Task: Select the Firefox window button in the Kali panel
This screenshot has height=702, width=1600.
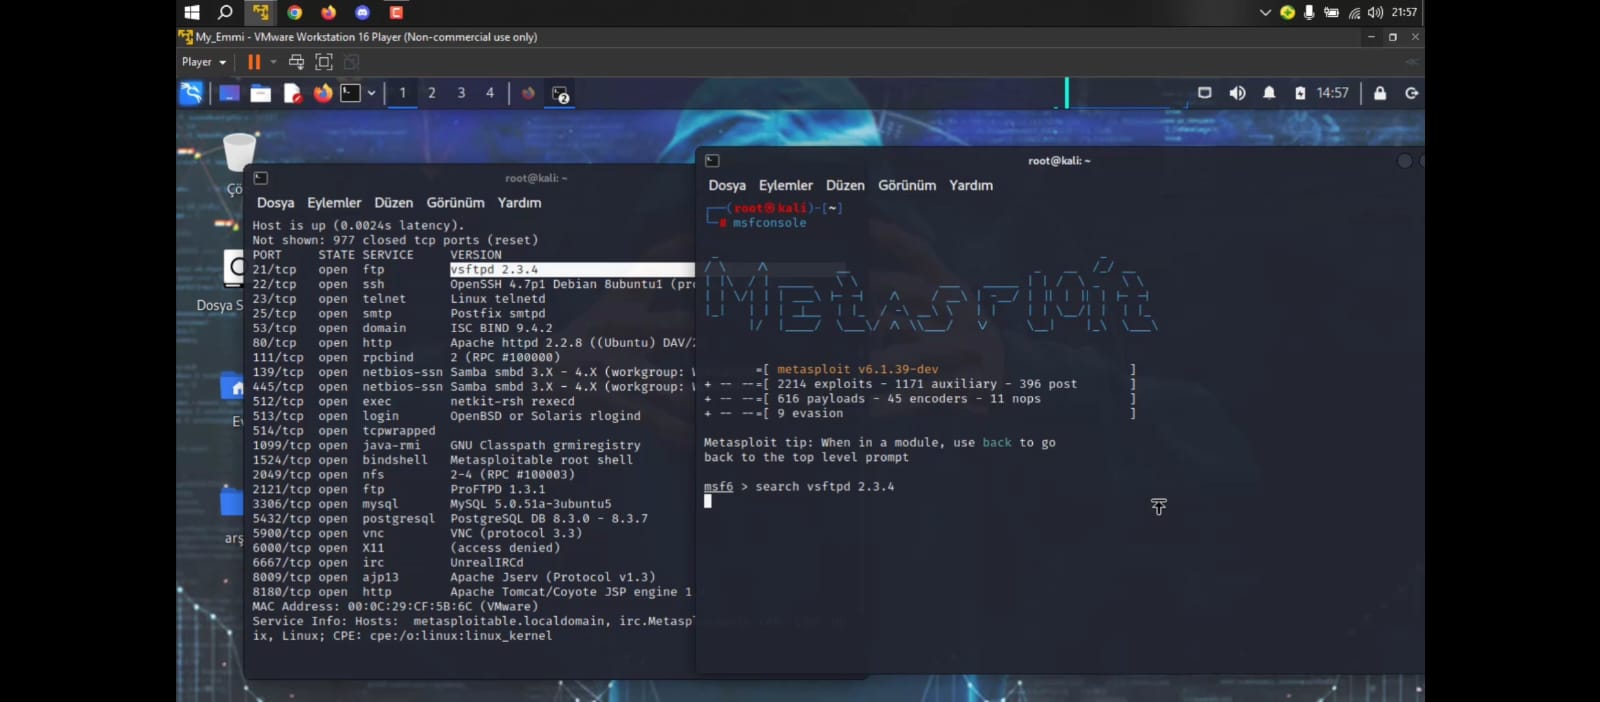Action: tap(528, 93)
